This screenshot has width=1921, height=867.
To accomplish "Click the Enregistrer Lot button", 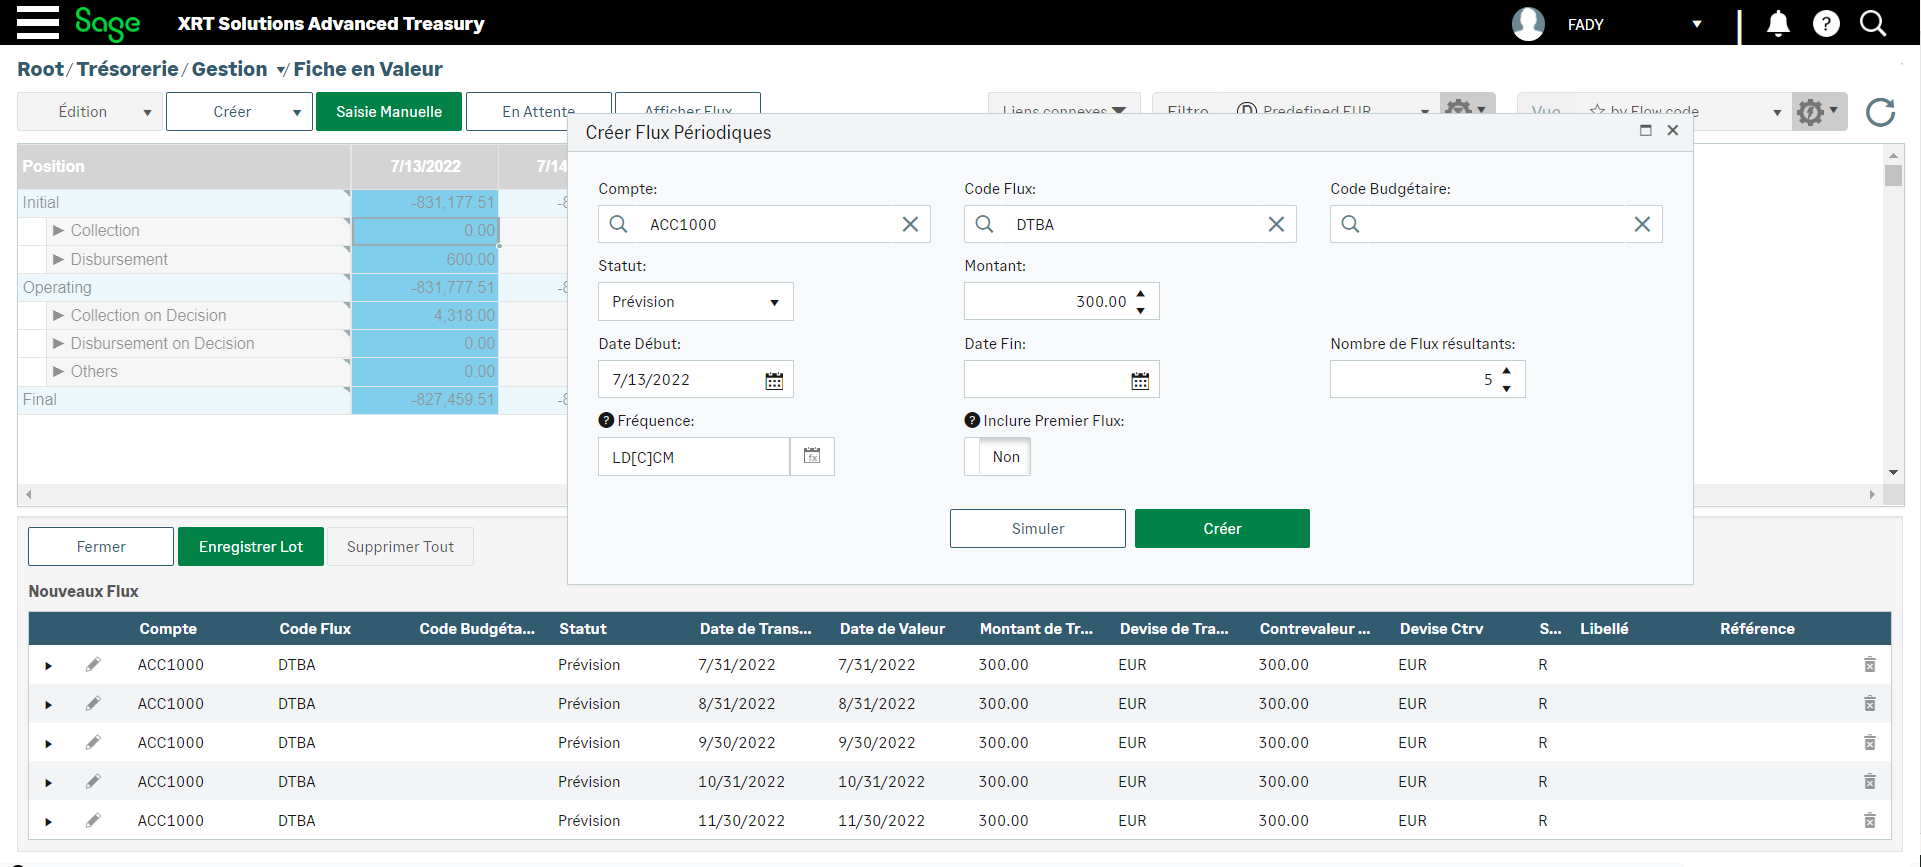I will pos(250,547).
